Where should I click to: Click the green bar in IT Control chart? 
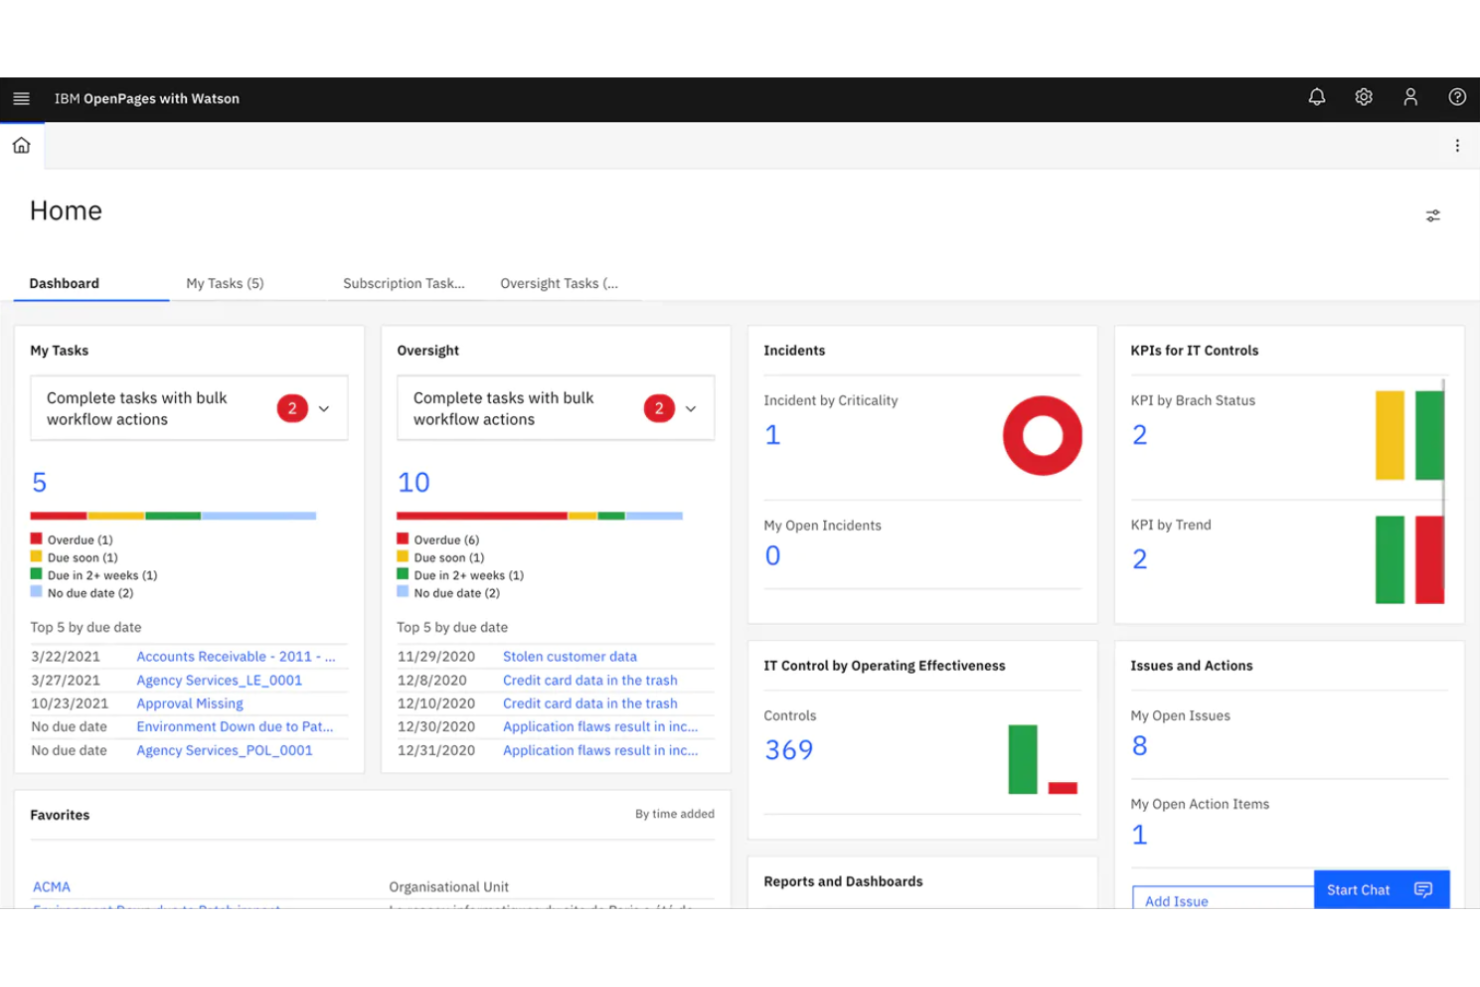point(1021,760)
